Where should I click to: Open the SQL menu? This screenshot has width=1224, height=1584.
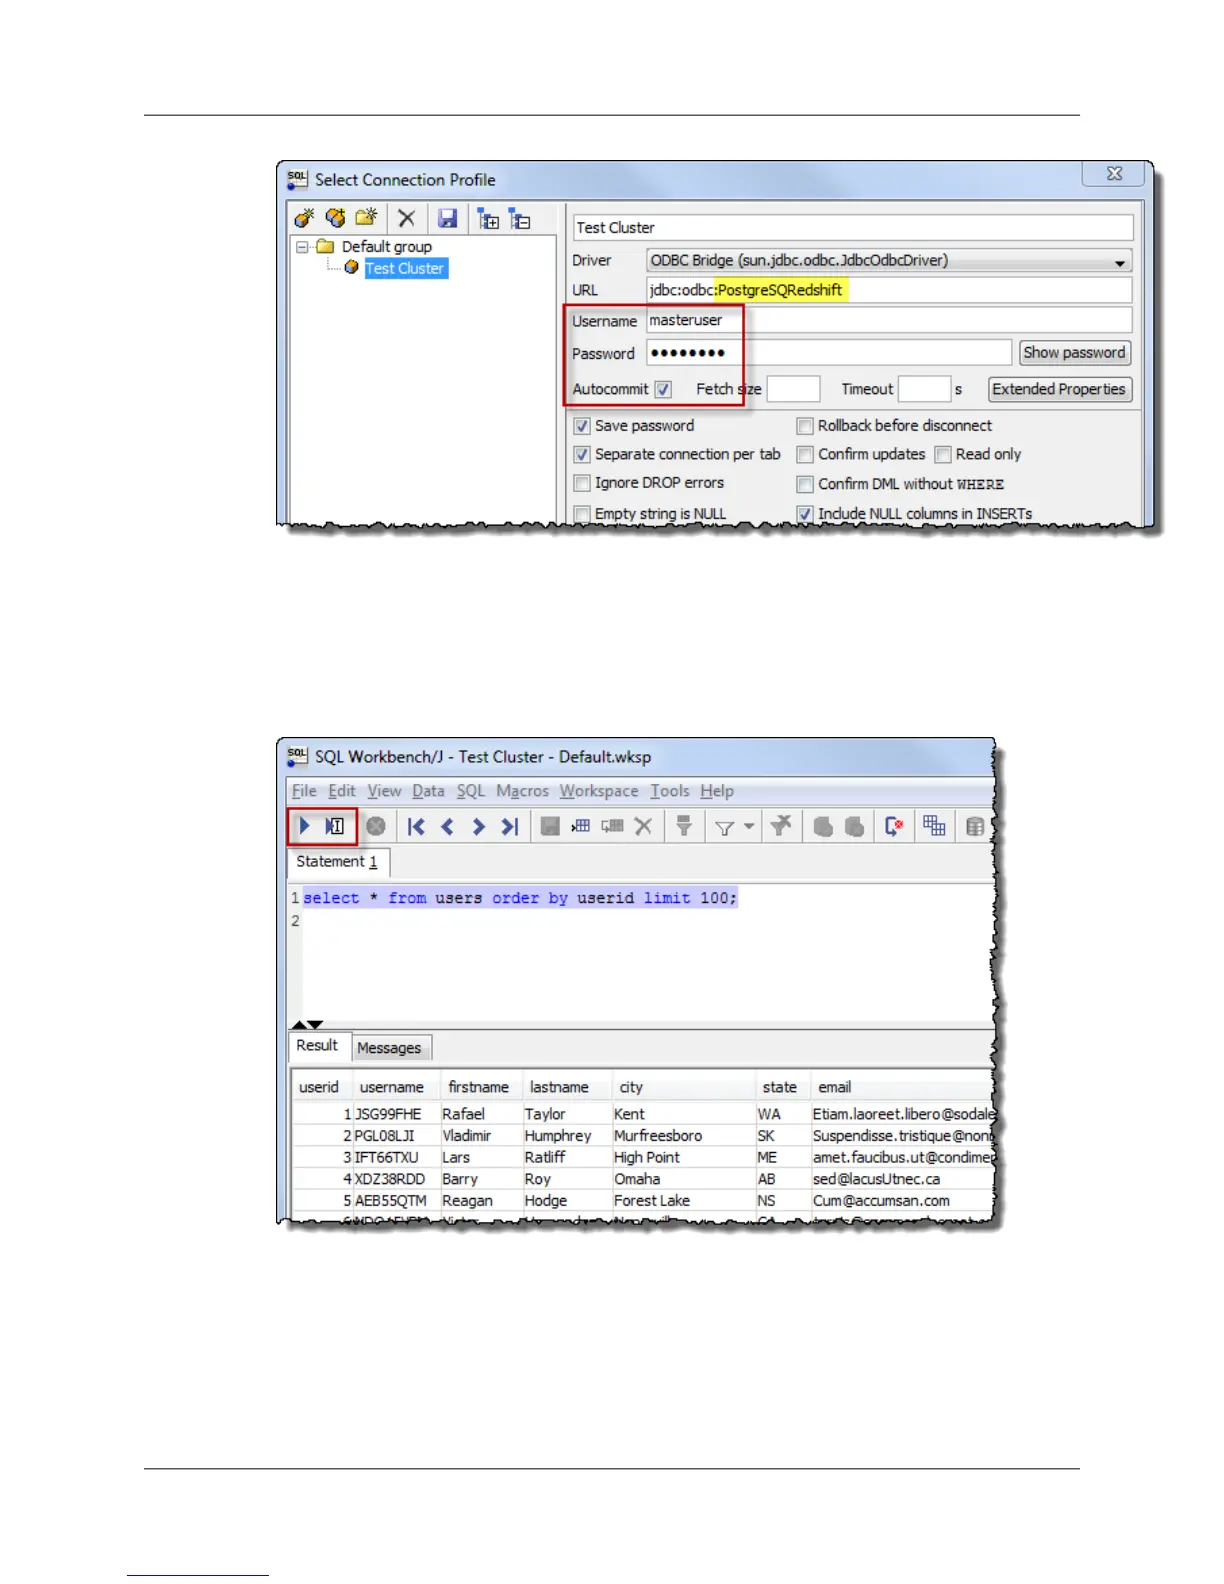[471, 790]
